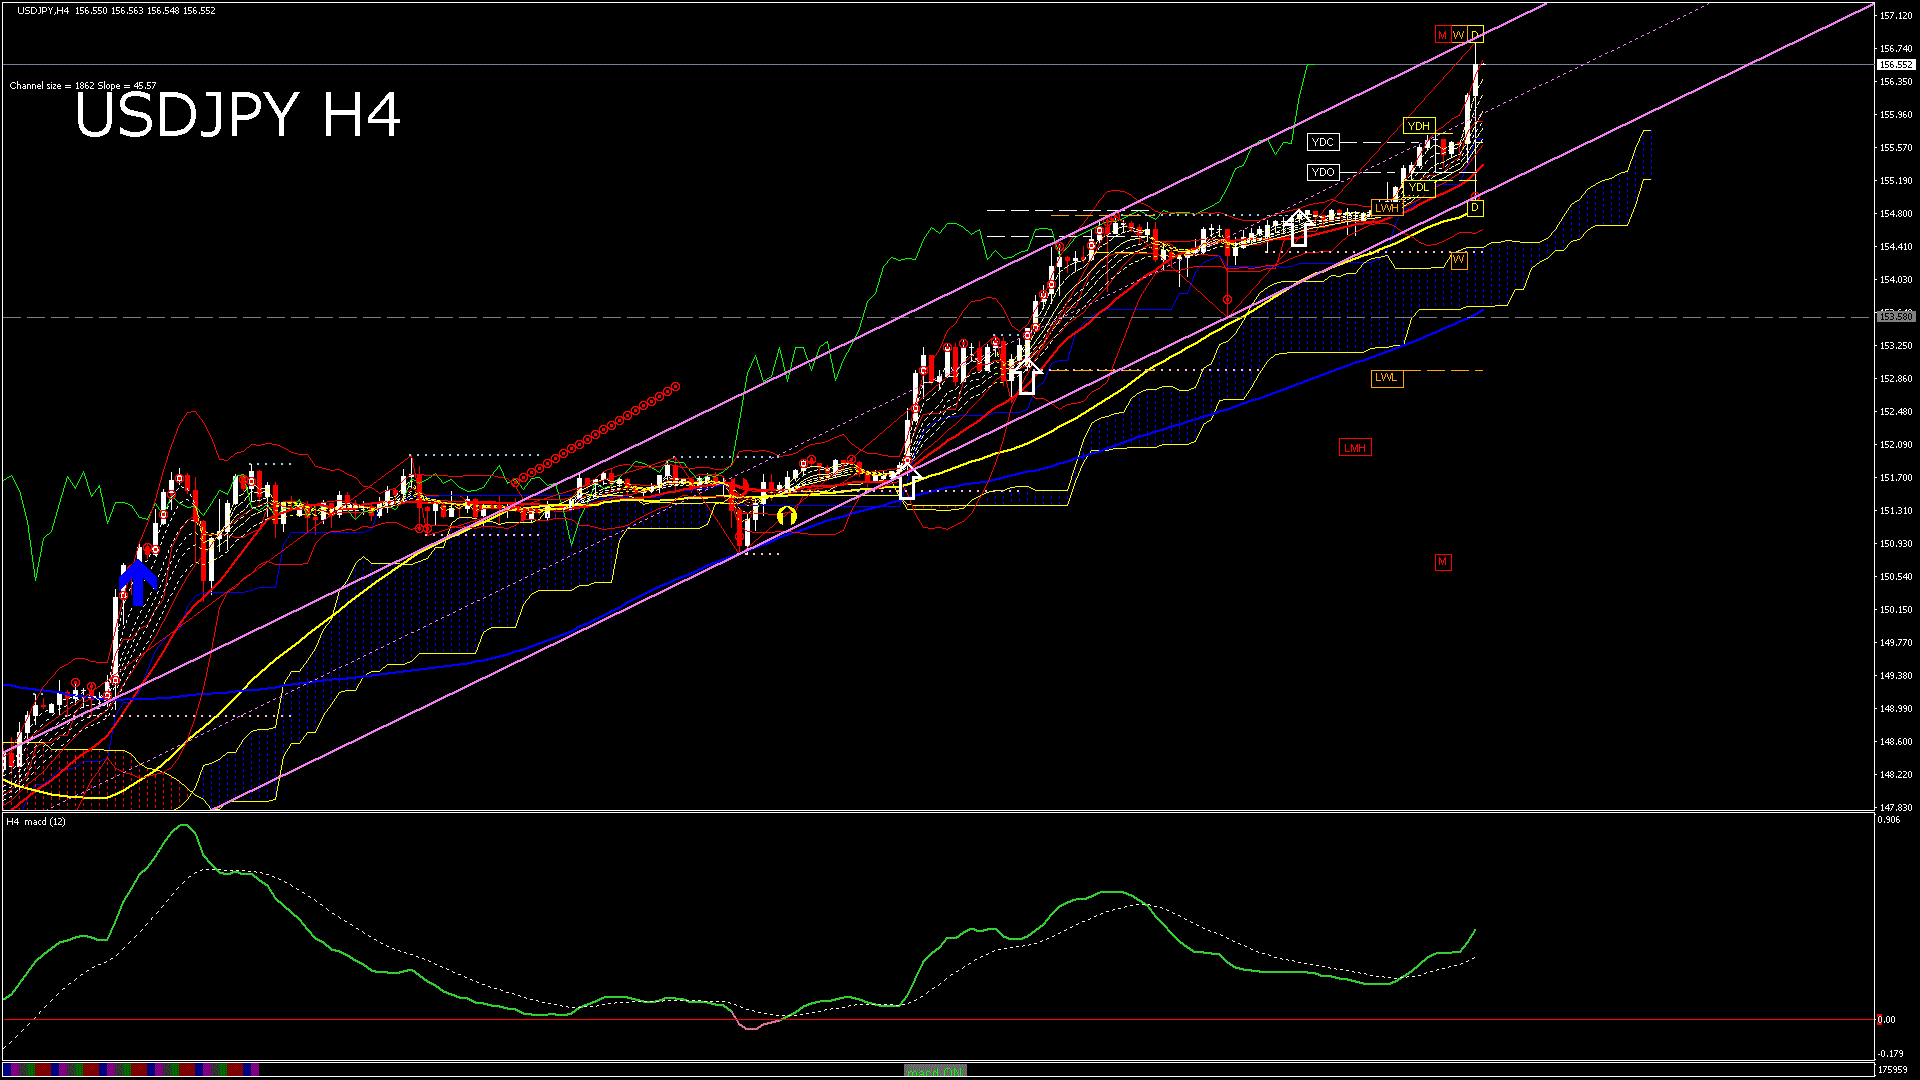
Task: Click the current price tag 156.552
Action: pos(1894,65)
